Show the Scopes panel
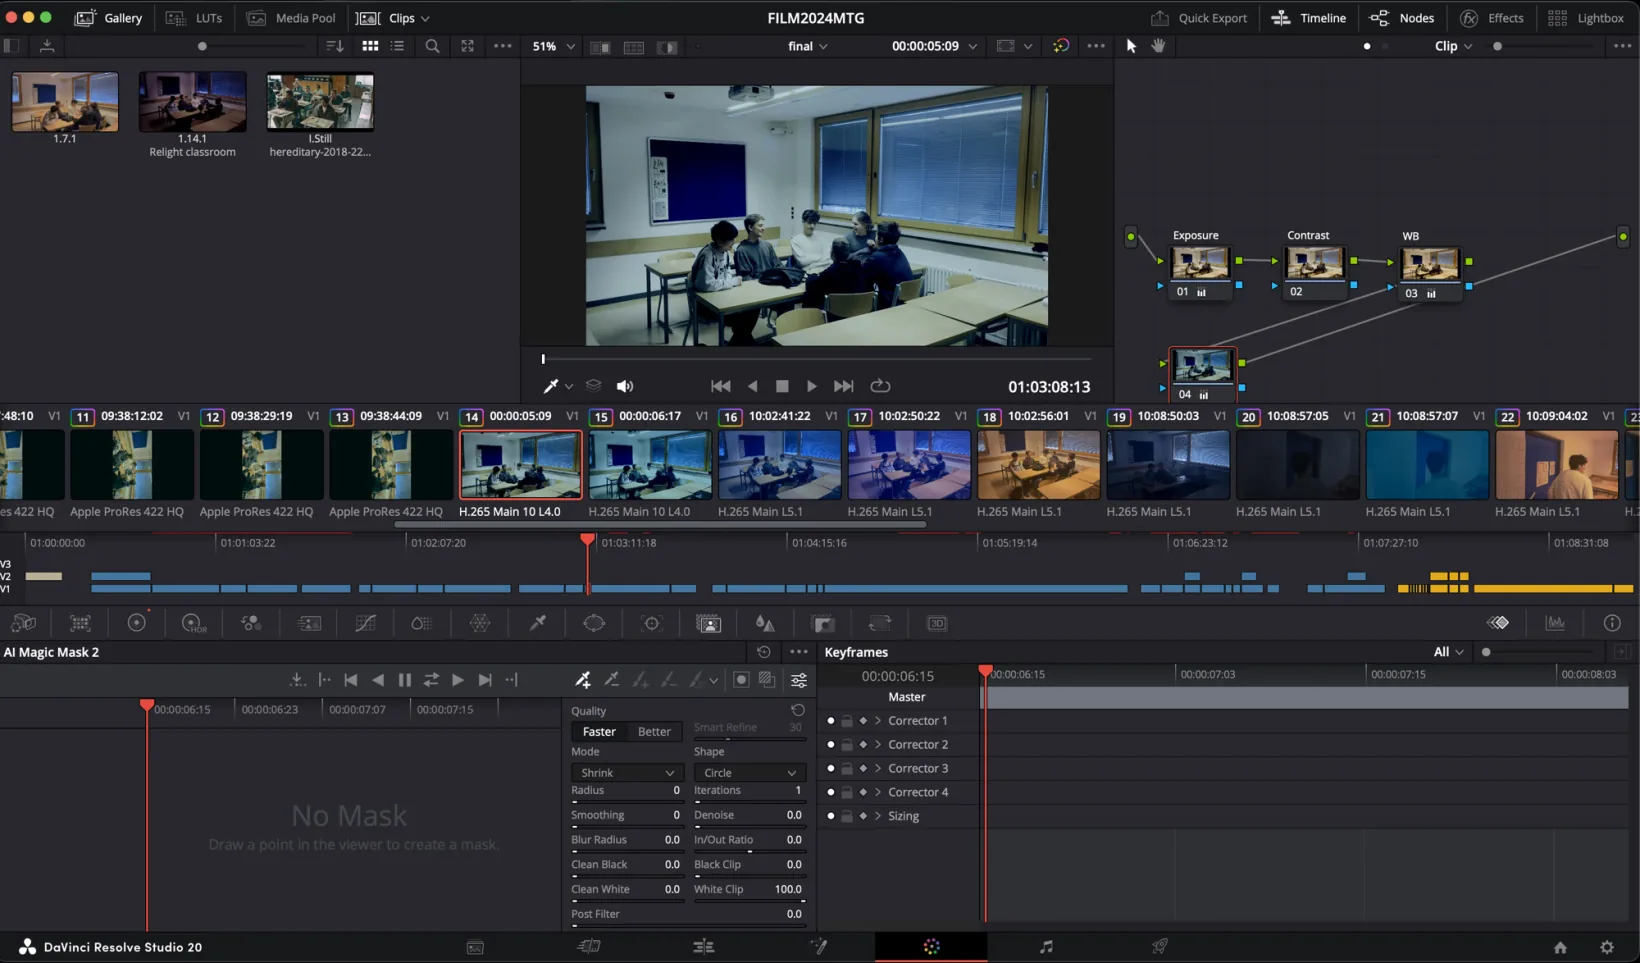Screen dimensions: 1640x963 pos(1555,623)
